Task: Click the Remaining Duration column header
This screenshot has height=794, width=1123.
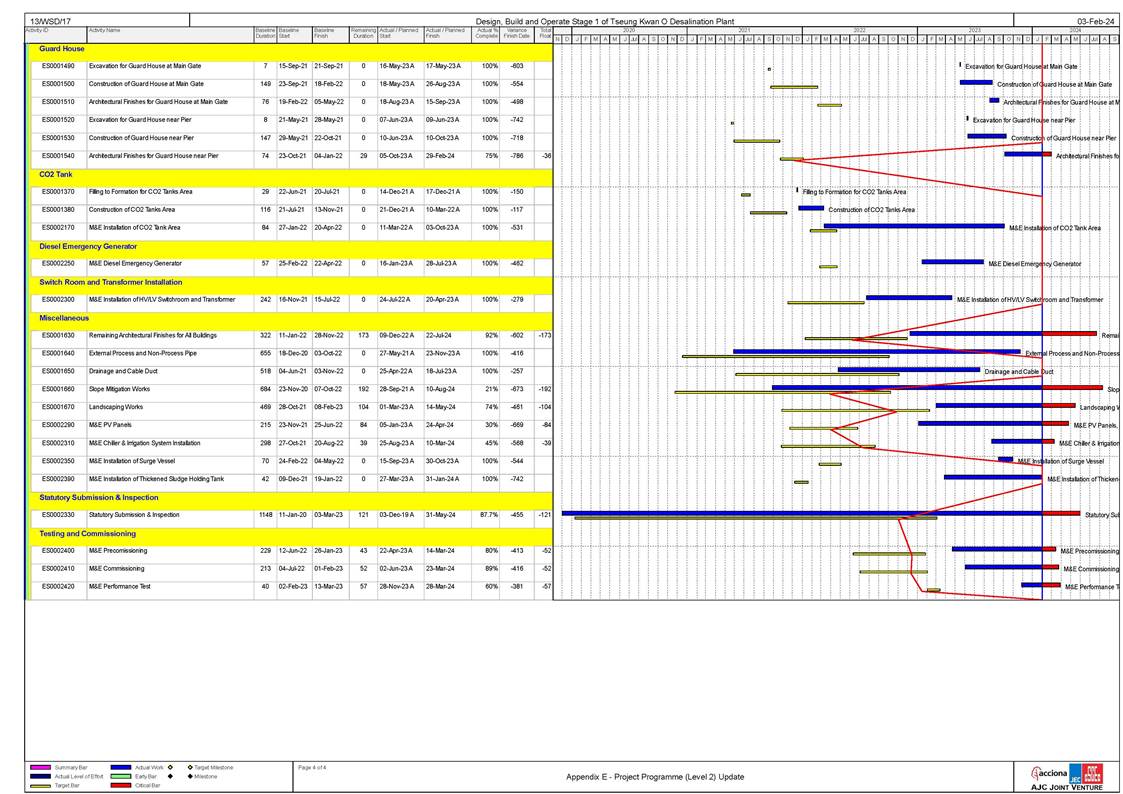Action: click(x=362, y=34)
